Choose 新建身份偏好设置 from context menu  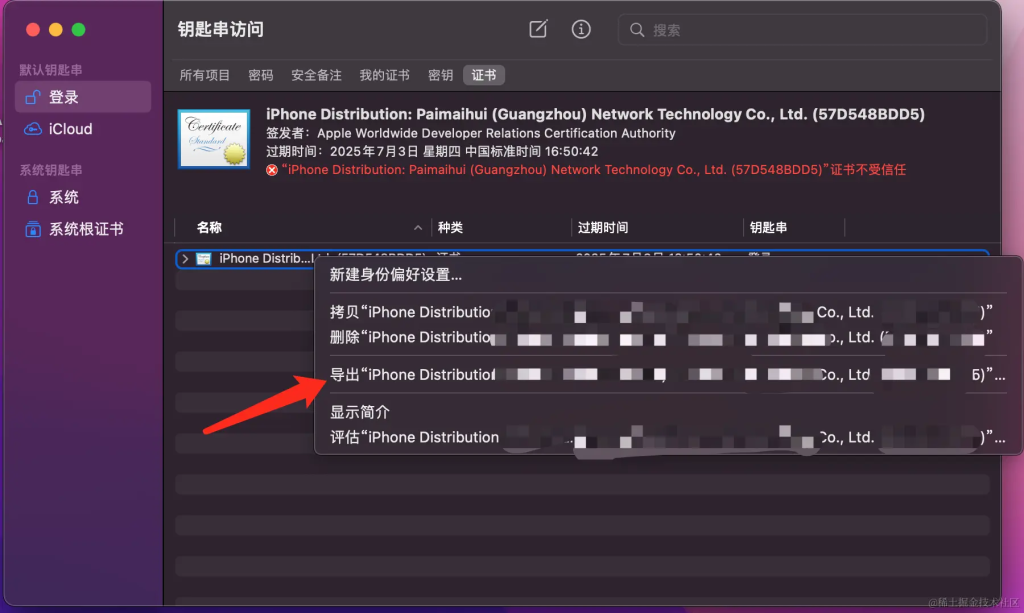(x=396, y=275)
